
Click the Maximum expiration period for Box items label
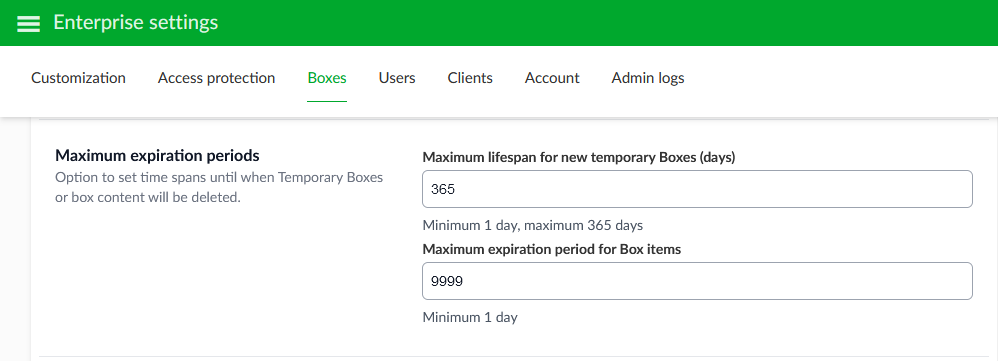552,250
